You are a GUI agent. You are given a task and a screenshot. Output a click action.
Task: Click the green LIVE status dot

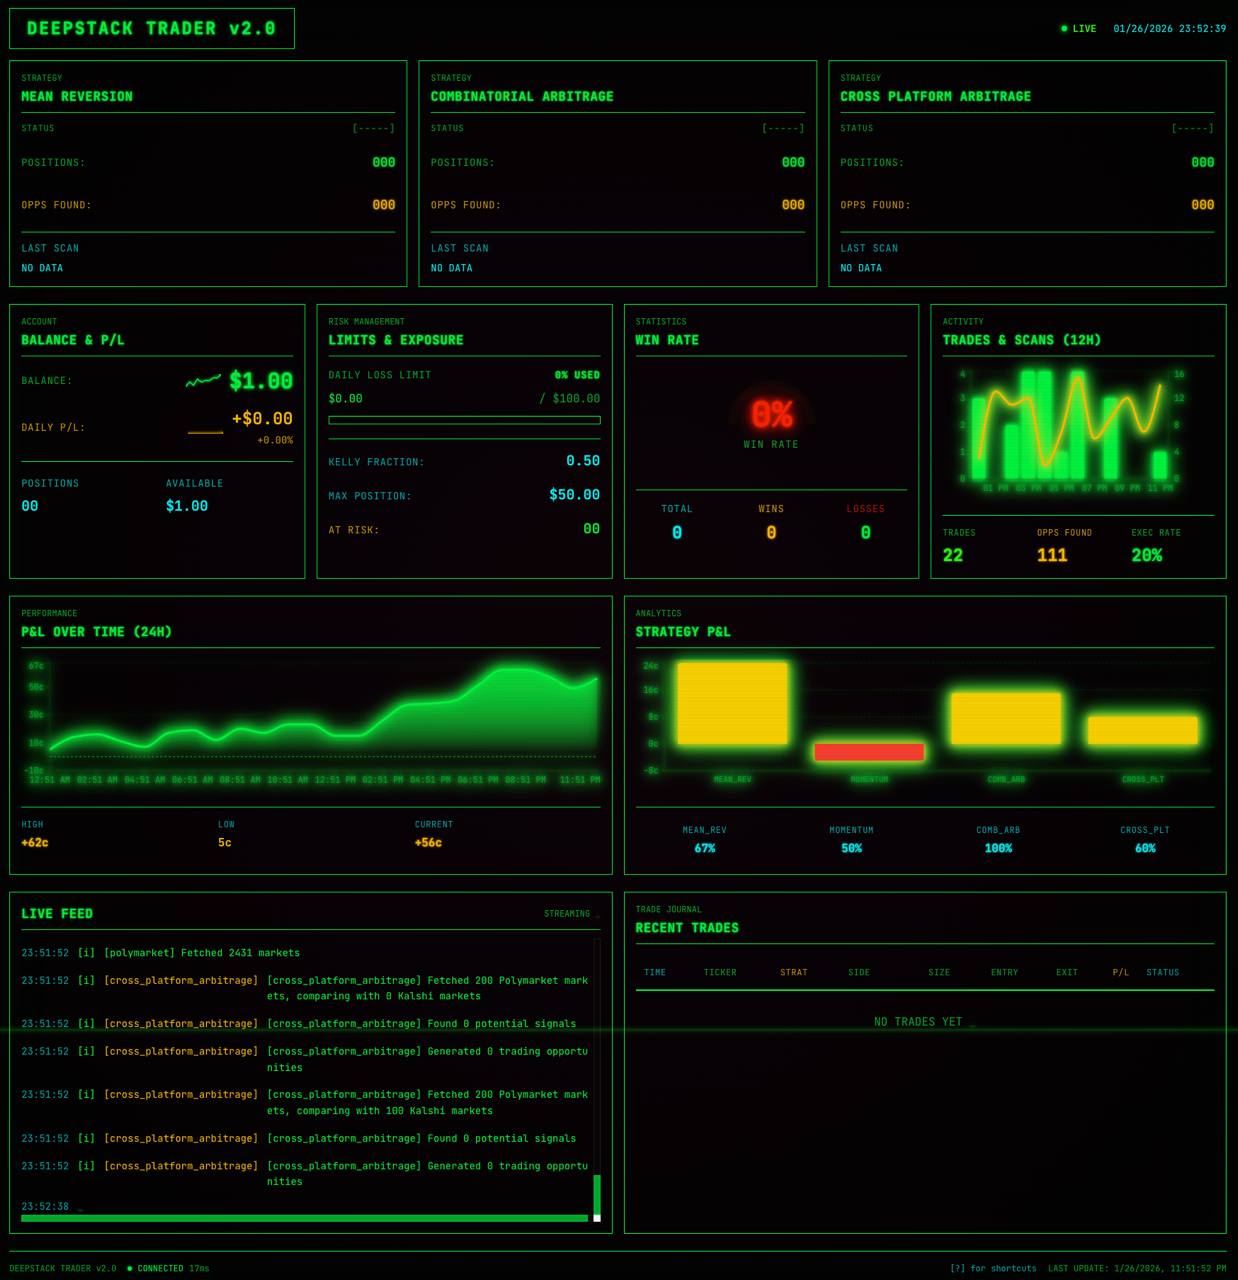[x=1064, y=29]
